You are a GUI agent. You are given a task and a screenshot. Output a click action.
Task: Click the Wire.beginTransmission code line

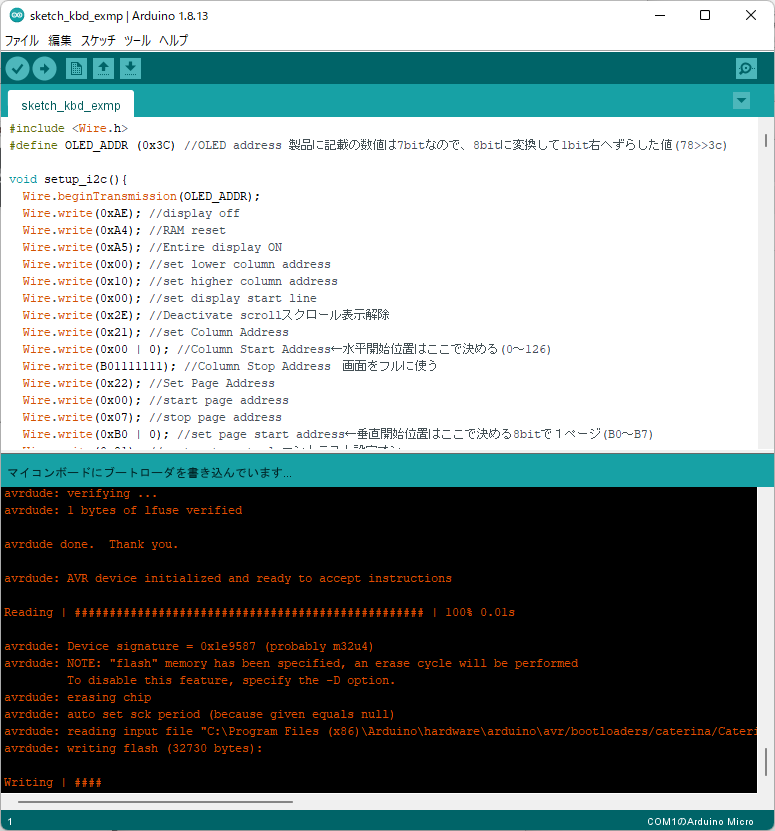(141, 196)
